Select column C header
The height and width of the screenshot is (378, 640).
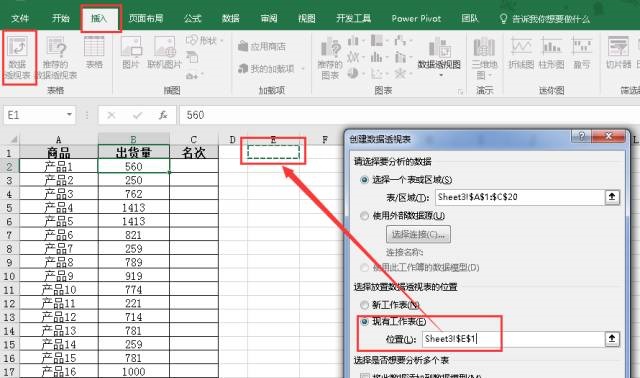[x=194, y=139]
